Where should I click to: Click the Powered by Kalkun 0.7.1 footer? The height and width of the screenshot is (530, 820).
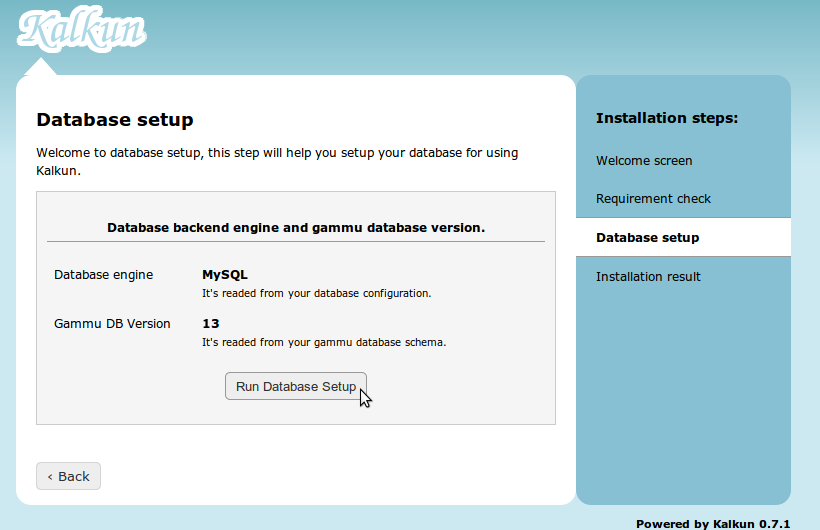tap(713, 524)
